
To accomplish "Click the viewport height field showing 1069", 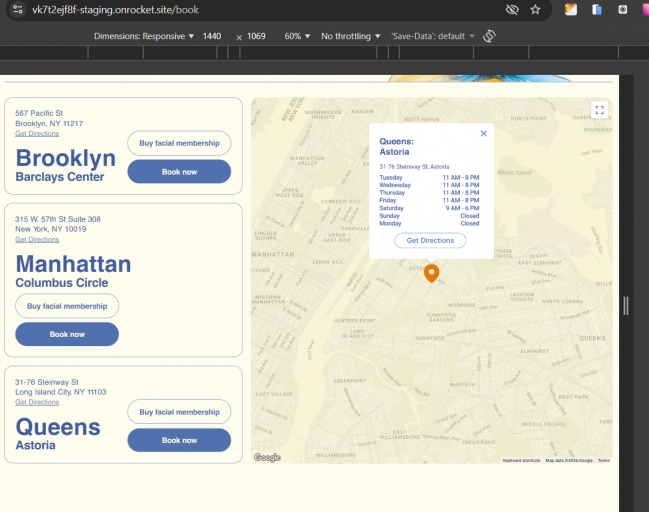I will [256, 36].
